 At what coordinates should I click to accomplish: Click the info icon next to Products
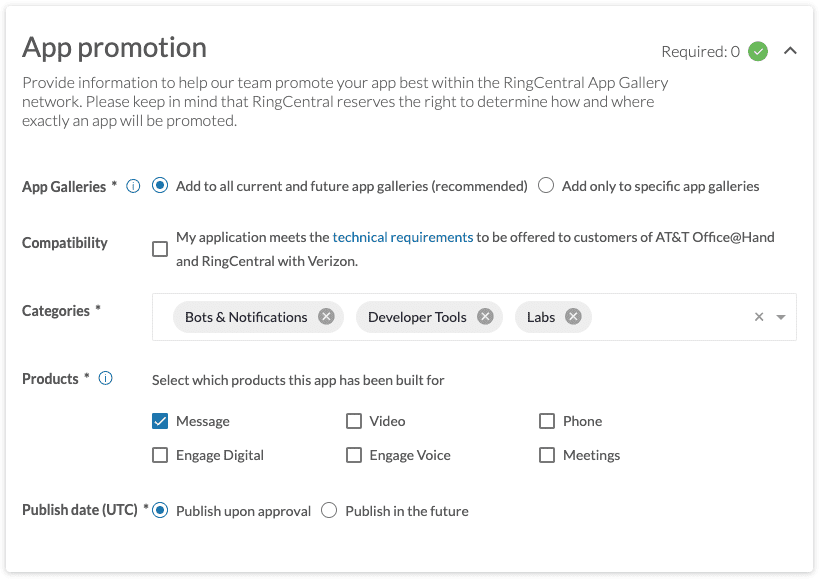(105, 379)
